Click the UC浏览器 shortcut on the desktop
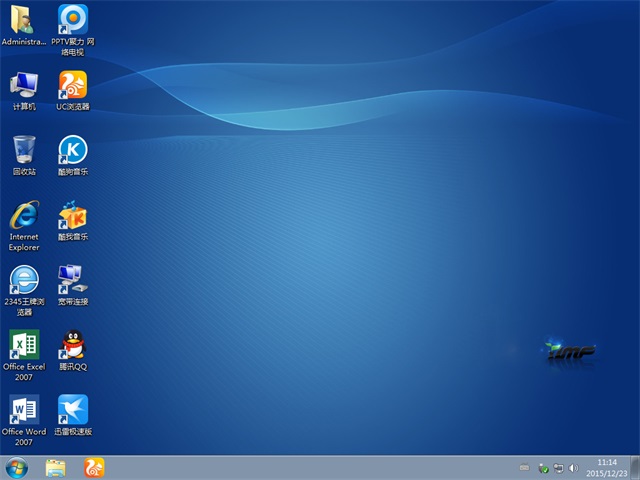 [x=72, y=85]
